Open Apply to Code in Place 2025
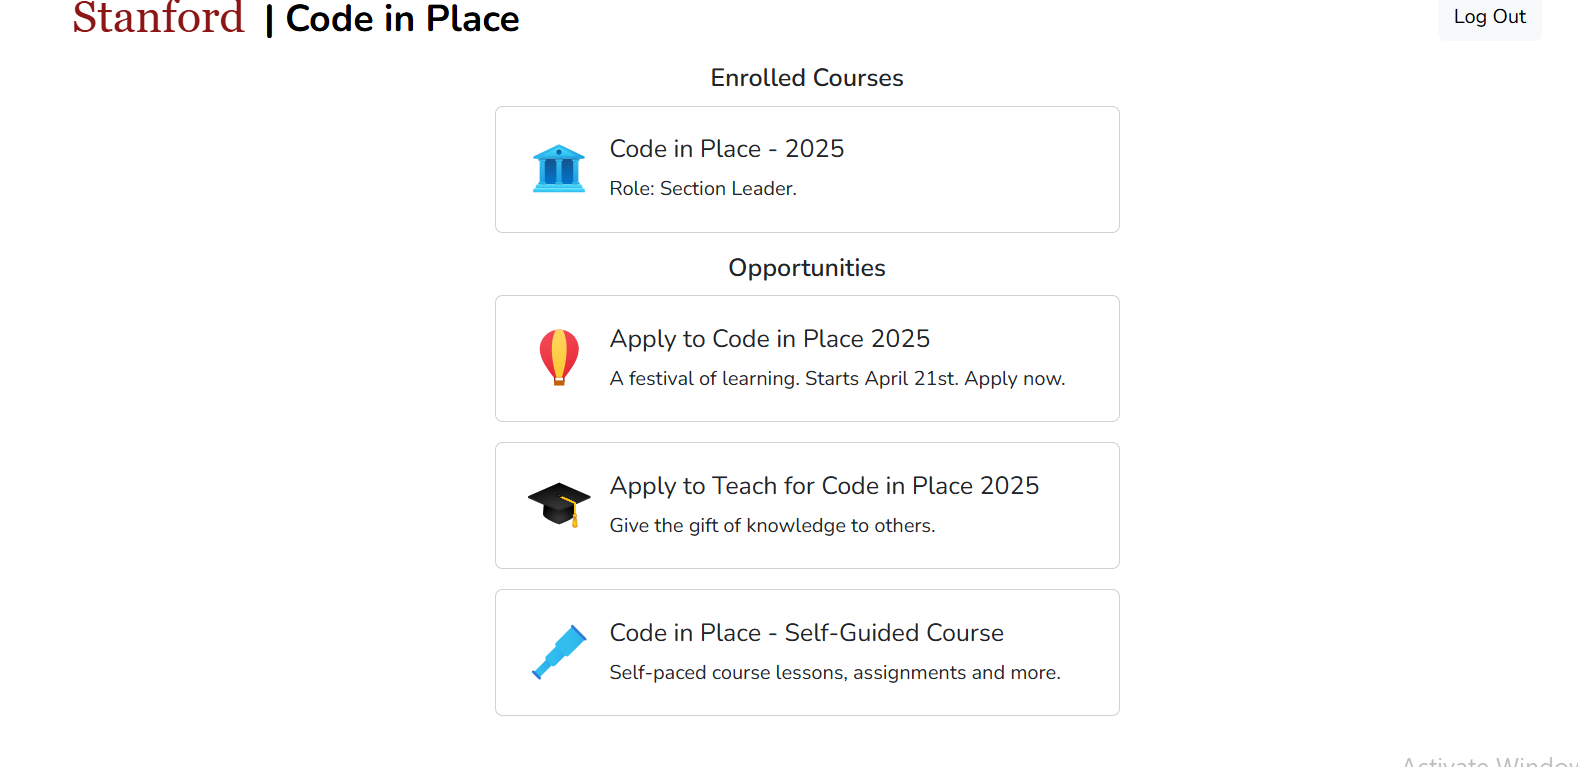Screen dimensions: 1578x767 (x=806, y=357)
